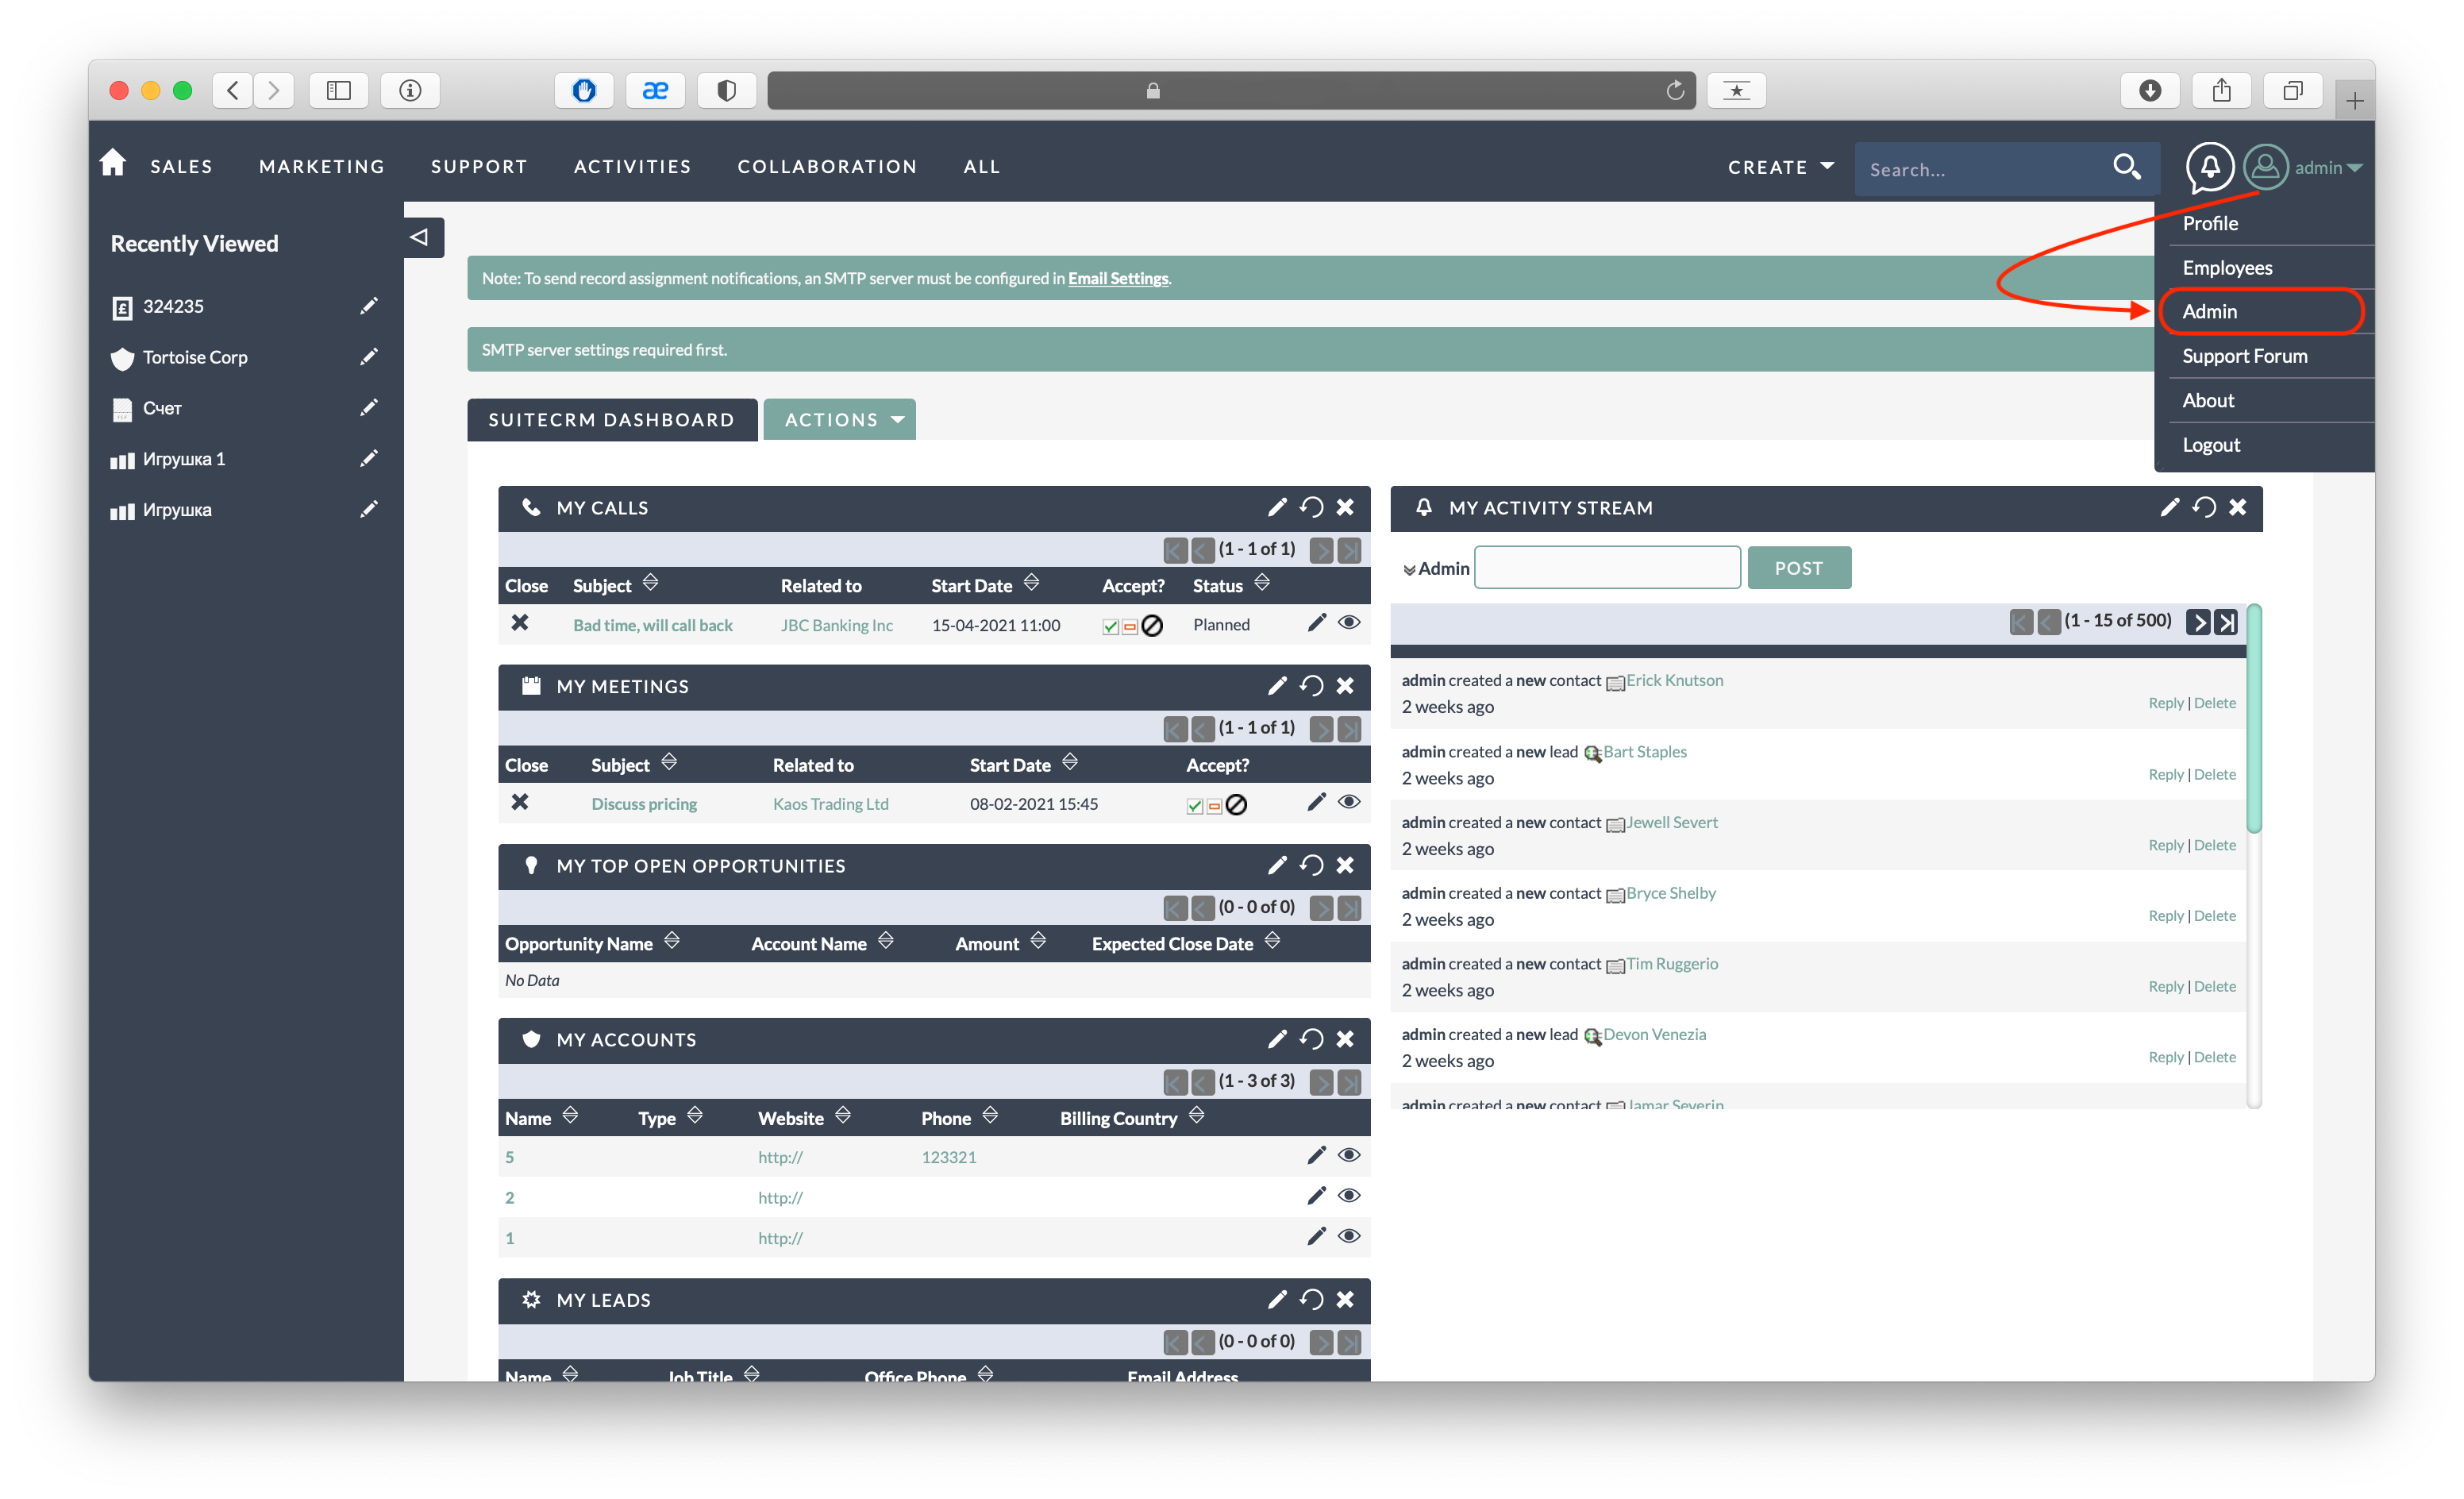This screenshot has width=2464, height=1499.
Task: Click Safari share icon
Action: pyautogui.click(x=2221, y=90)
